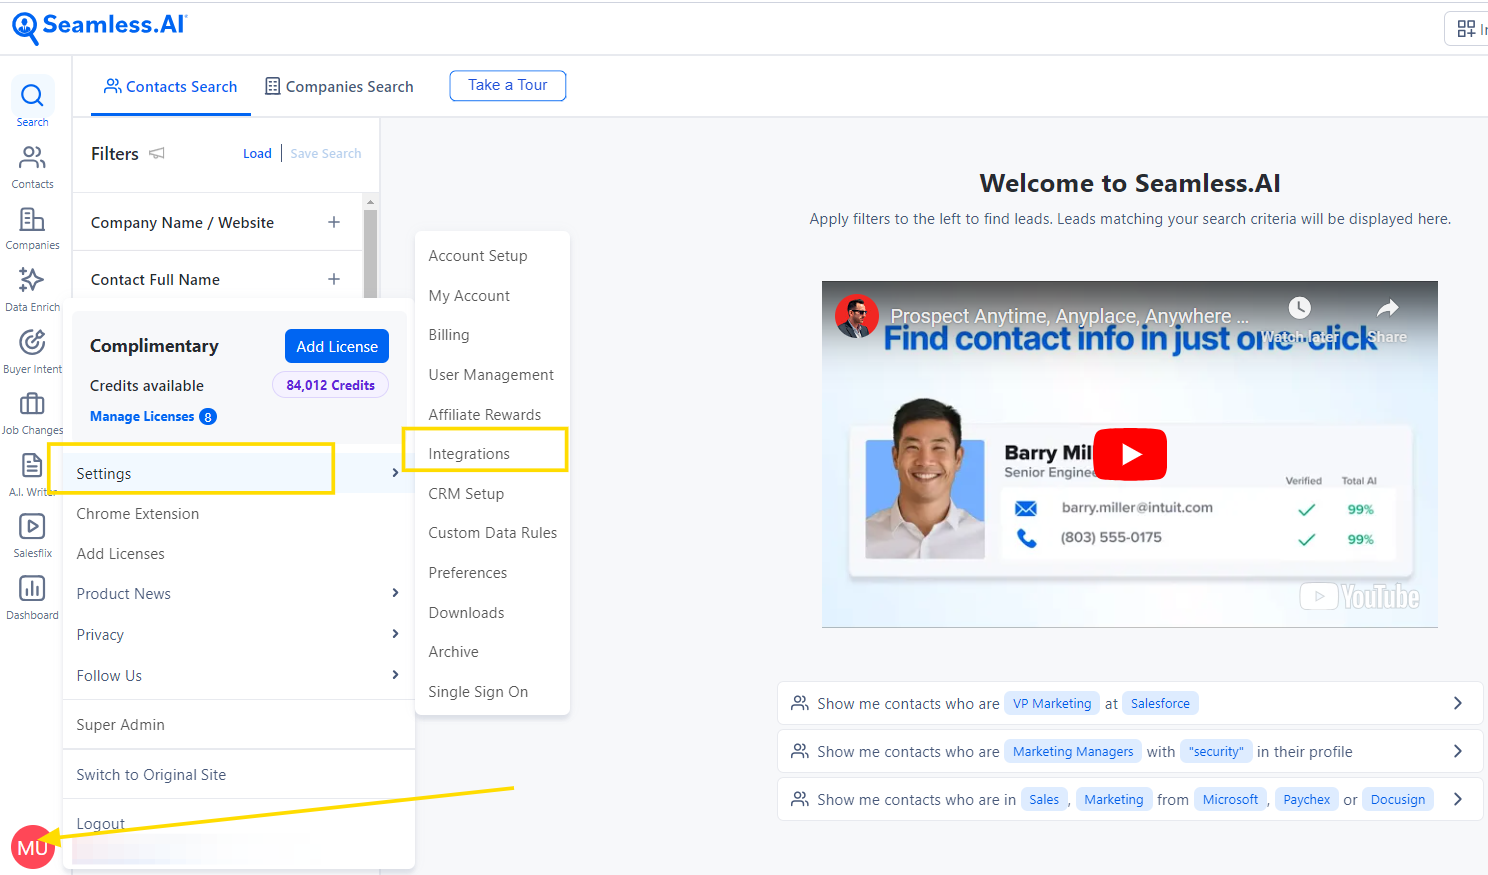
Task: Open Dashboard sidebar icon
Action: 32,598
